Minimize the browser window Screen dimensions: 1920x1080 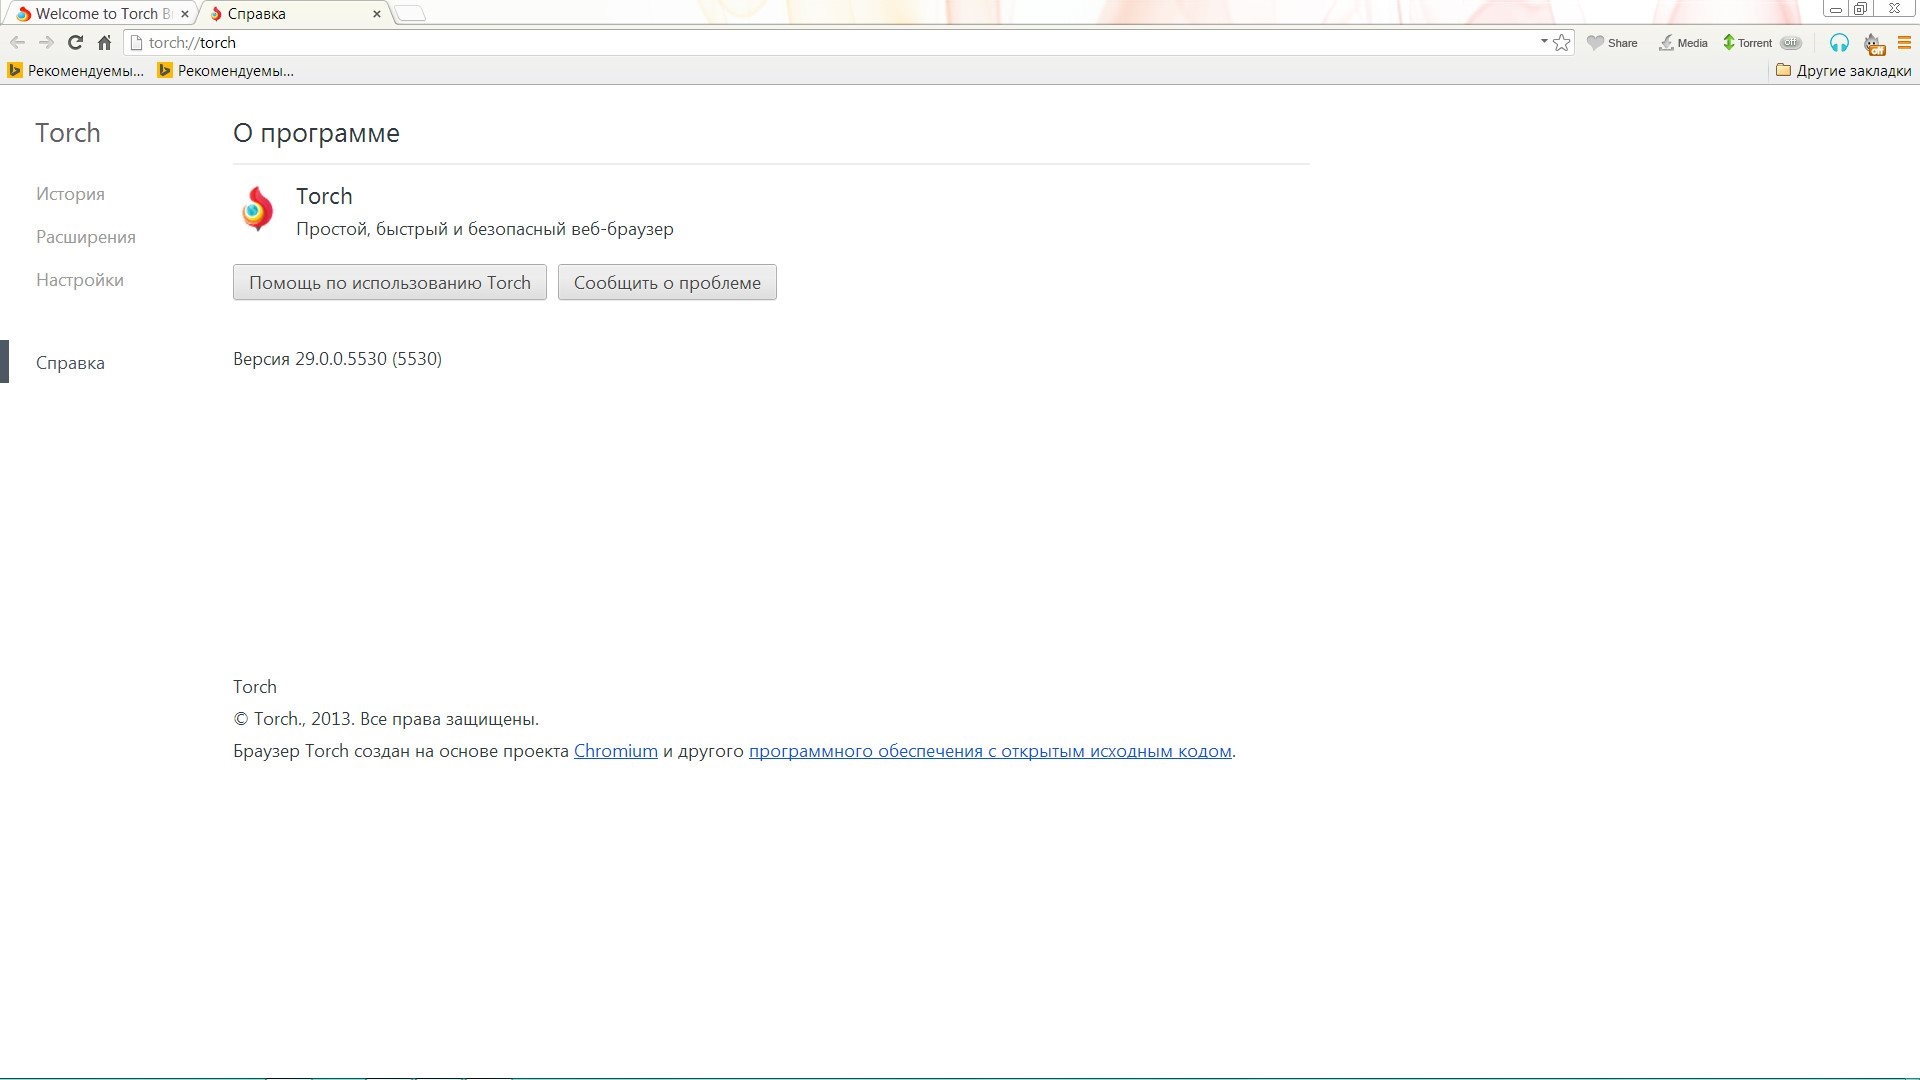[1836, 9]
